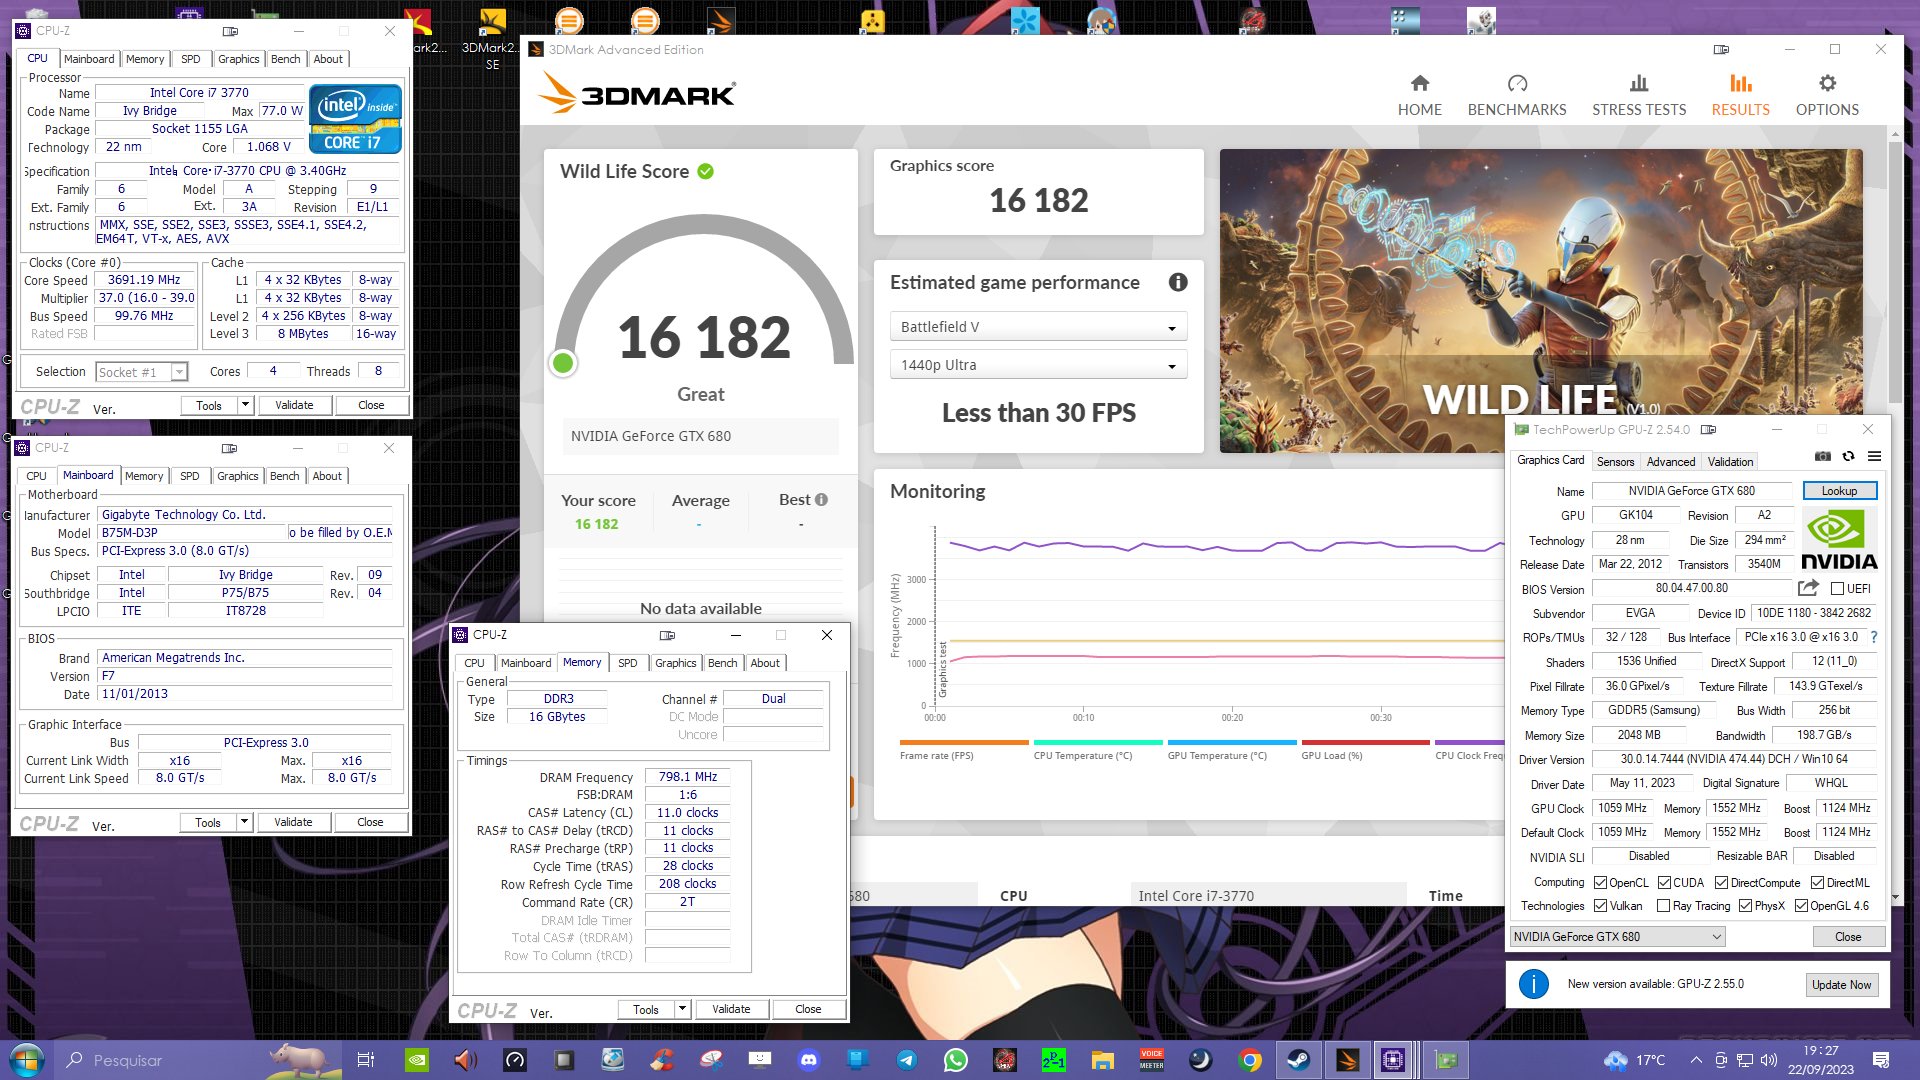Open Windows Start button
Image resolution: width=1920 pixels, height=1080 pixels.
point(26,1060)
